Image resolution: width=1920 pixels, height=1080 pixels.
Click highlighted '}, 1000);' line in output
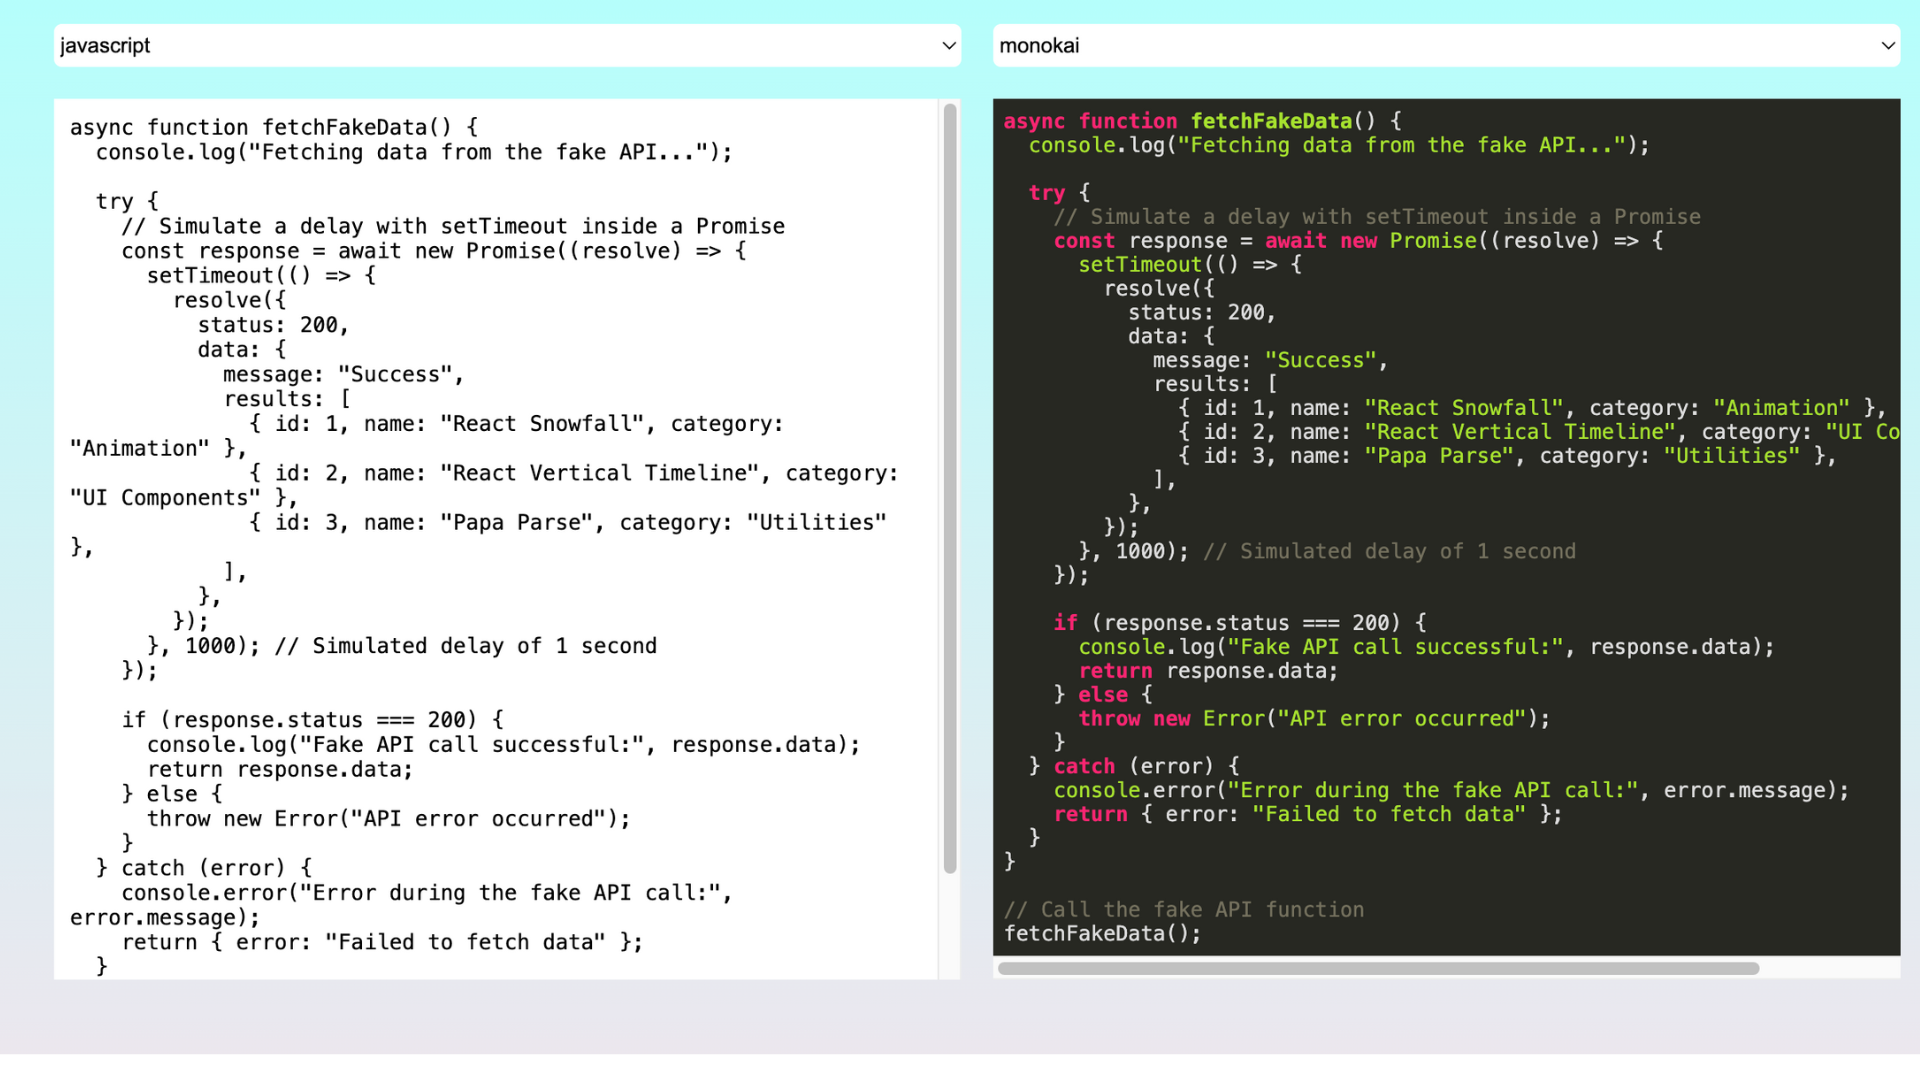coord(1134,552)
